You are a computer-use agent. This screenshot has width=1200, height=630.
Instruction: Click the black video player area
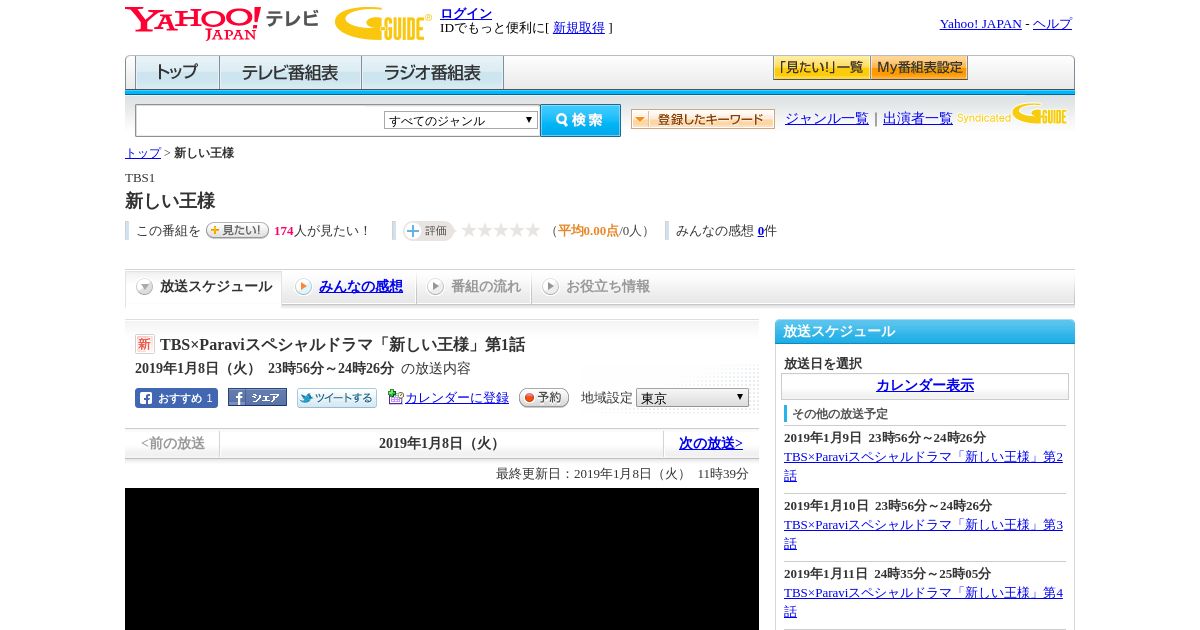[x=442, y=559]
